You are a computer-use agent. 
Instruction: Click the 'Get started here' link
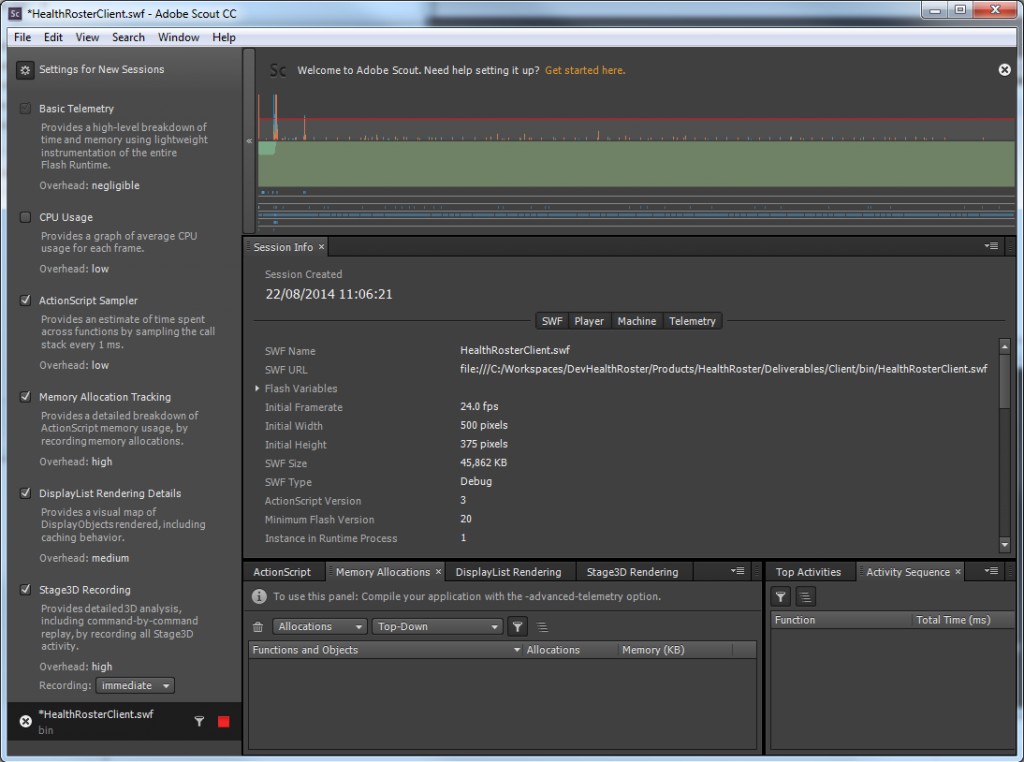pyautogui.click(x=585, y=71)
